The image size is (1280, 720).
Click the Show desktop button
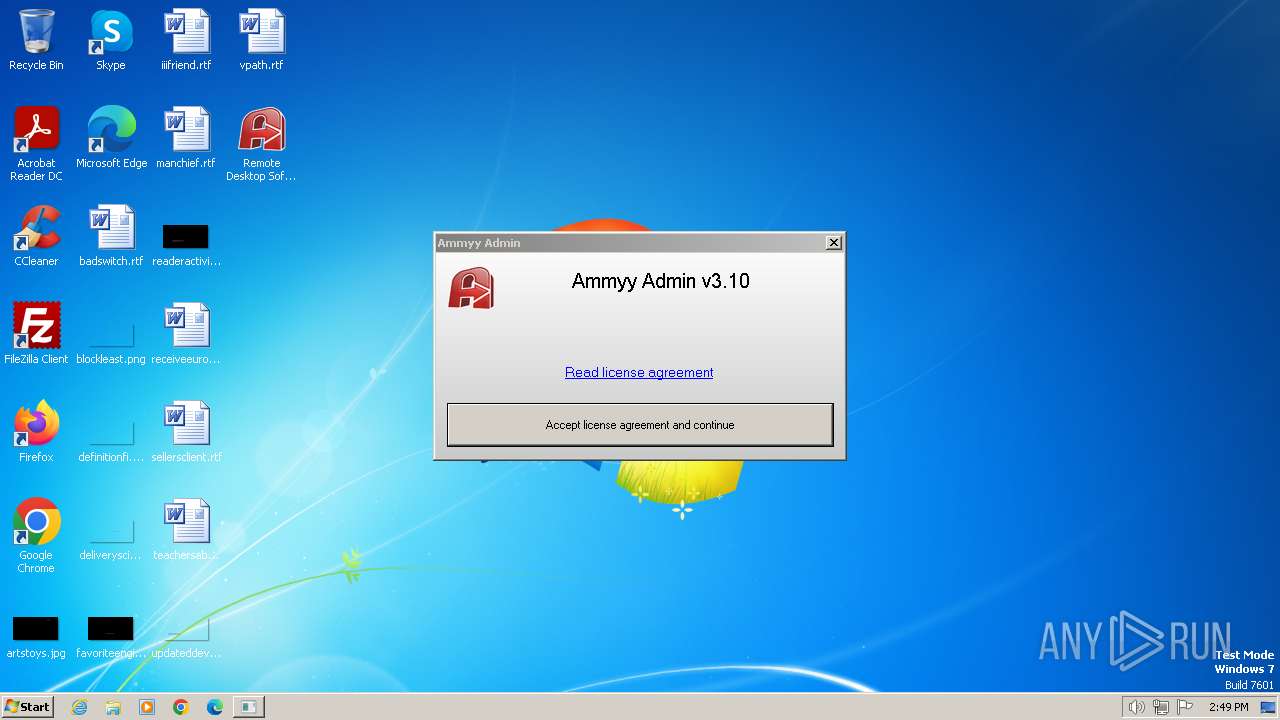tap(1268, 707)
